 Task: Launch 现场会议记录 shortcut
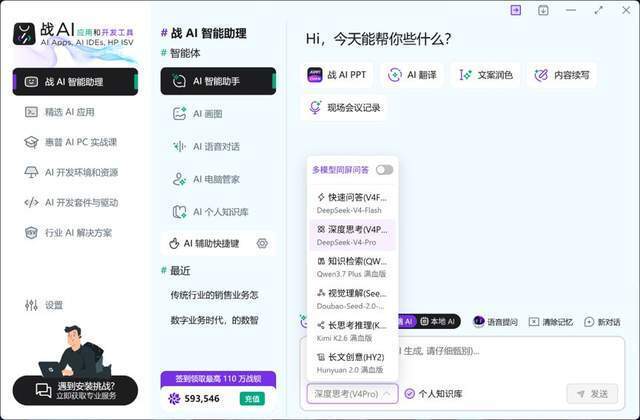(x=344, y=108)
